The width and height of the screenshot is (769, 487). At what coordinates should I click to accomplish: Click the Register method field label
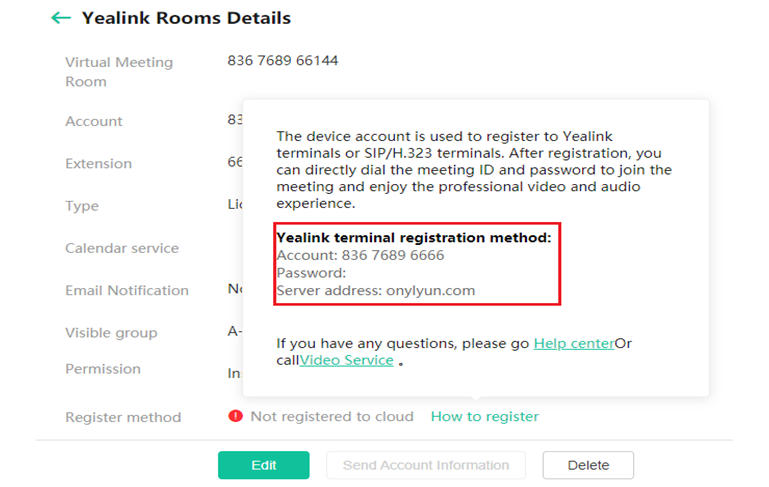123,417
